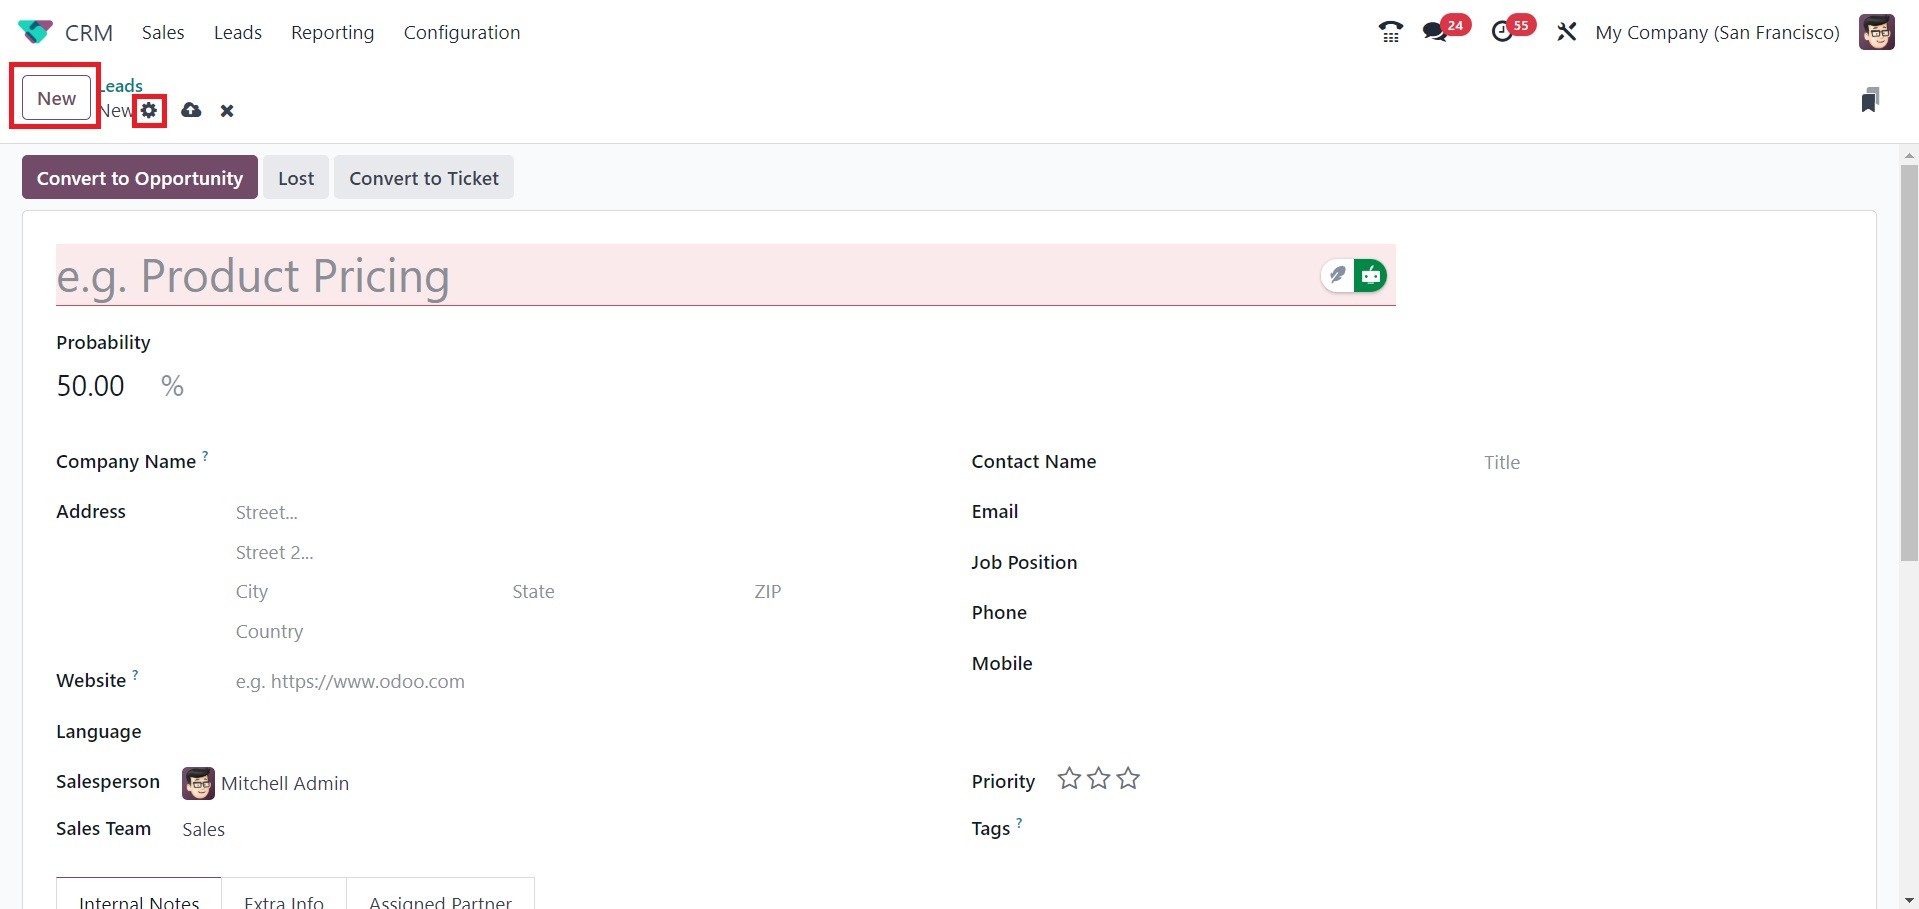The image size is (1919, 909).
Task: Open the Reporting menu
Action: [332, 32]
